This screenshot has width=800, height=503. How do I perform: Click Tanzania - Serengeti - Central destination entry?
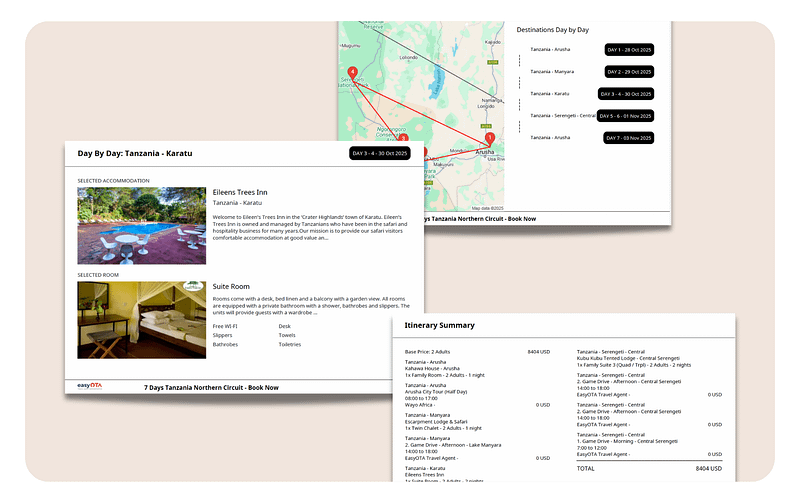564,116
